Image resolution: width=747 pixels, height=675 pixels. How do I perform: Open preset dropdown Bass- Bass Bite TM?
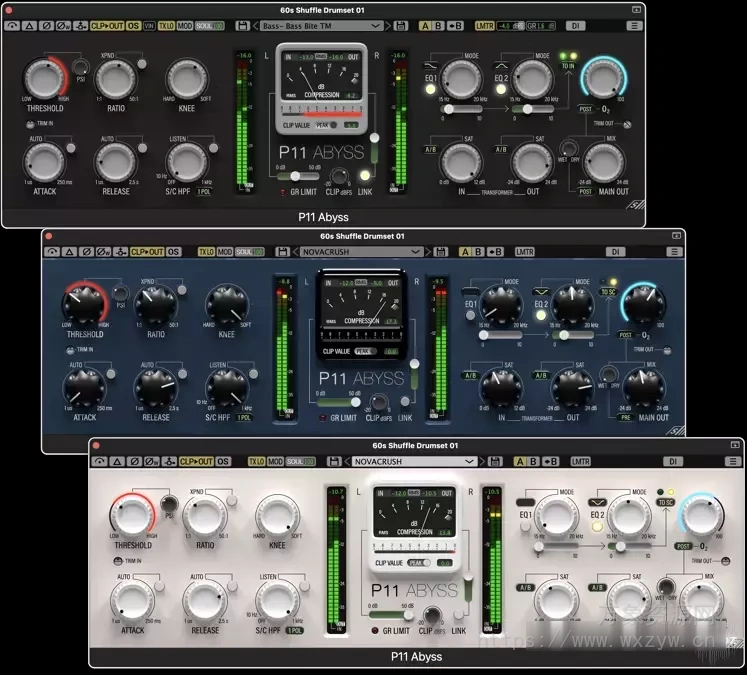tap(322, 26)
